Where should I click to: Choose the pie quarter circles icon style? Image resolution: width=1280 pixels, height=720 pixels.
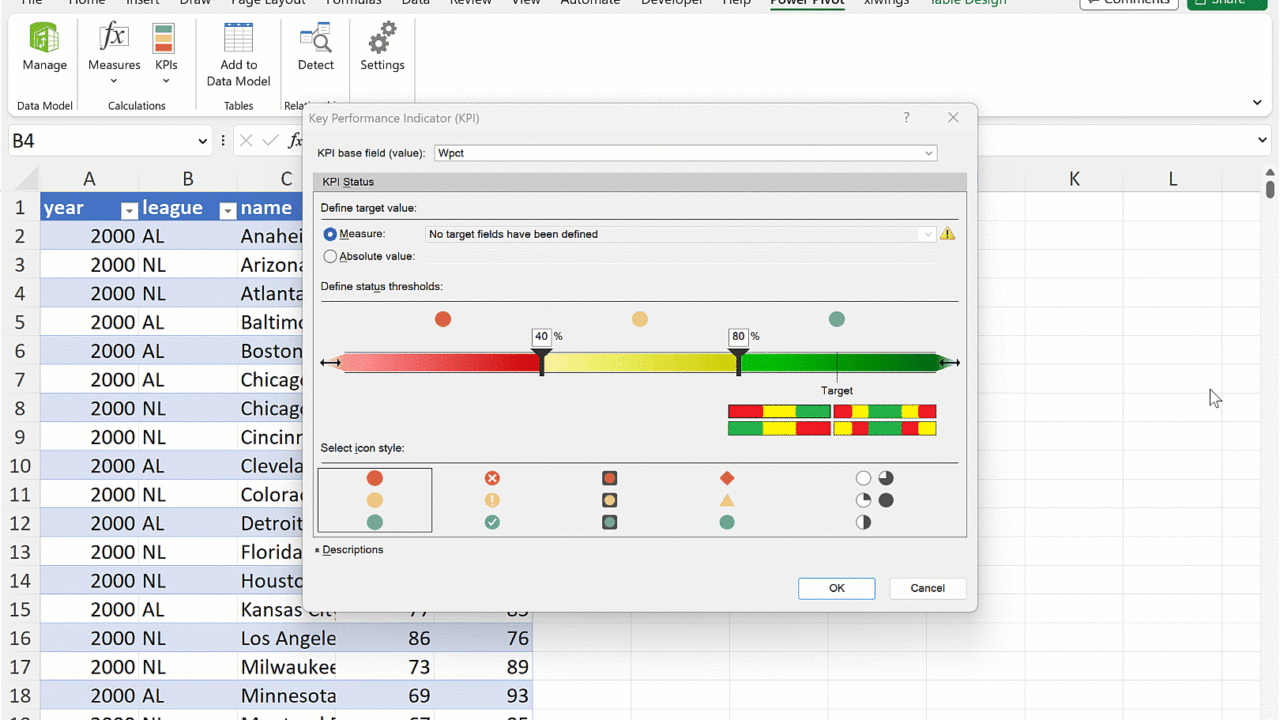[875, 500]
